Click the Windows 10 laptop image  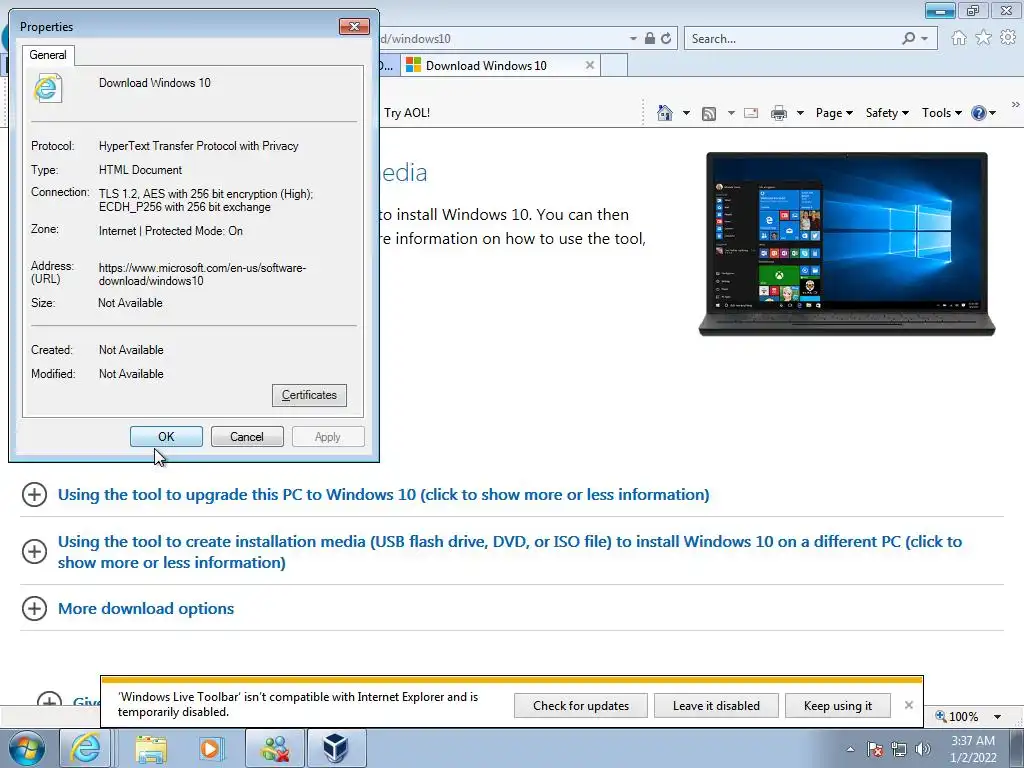pyautogui.click(x=846, y=244)
